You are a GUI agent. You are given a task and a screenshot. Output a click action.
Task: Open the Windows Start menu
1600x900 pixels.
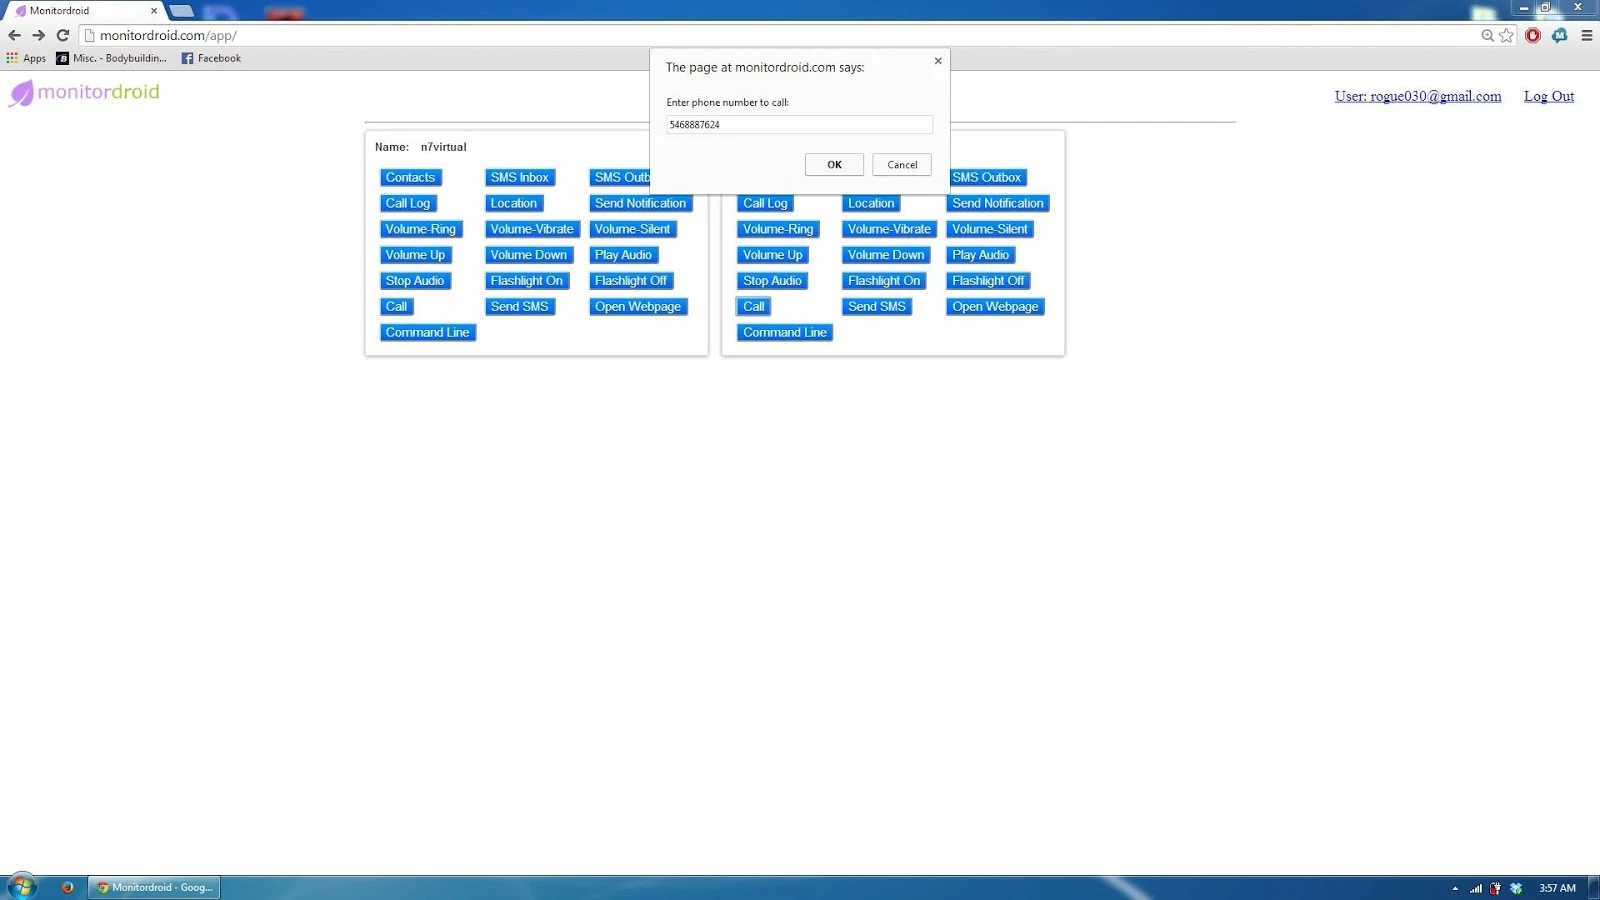coord(22,887)
